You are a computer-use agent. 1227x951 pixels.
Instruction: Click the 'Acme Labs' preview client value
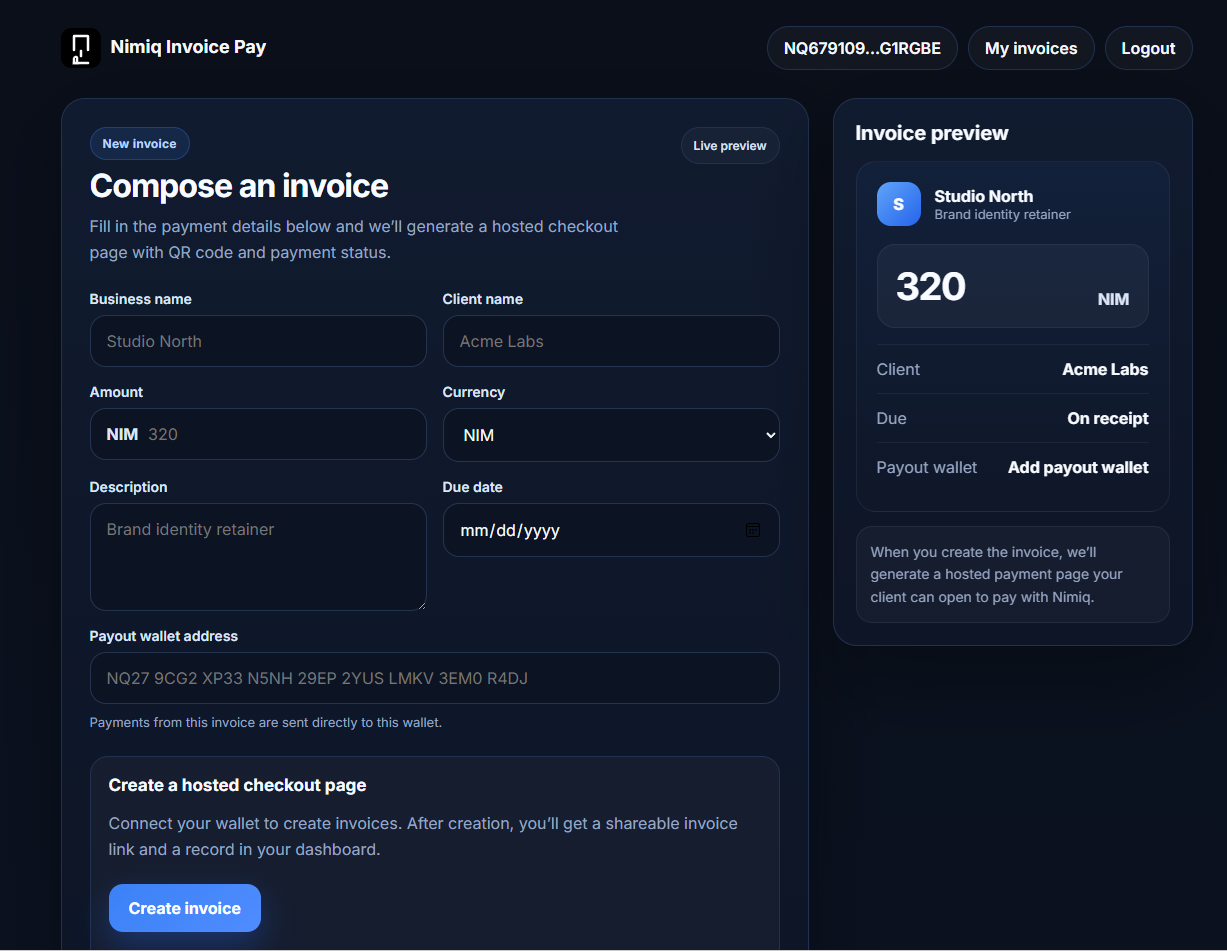coord(1105,369)
